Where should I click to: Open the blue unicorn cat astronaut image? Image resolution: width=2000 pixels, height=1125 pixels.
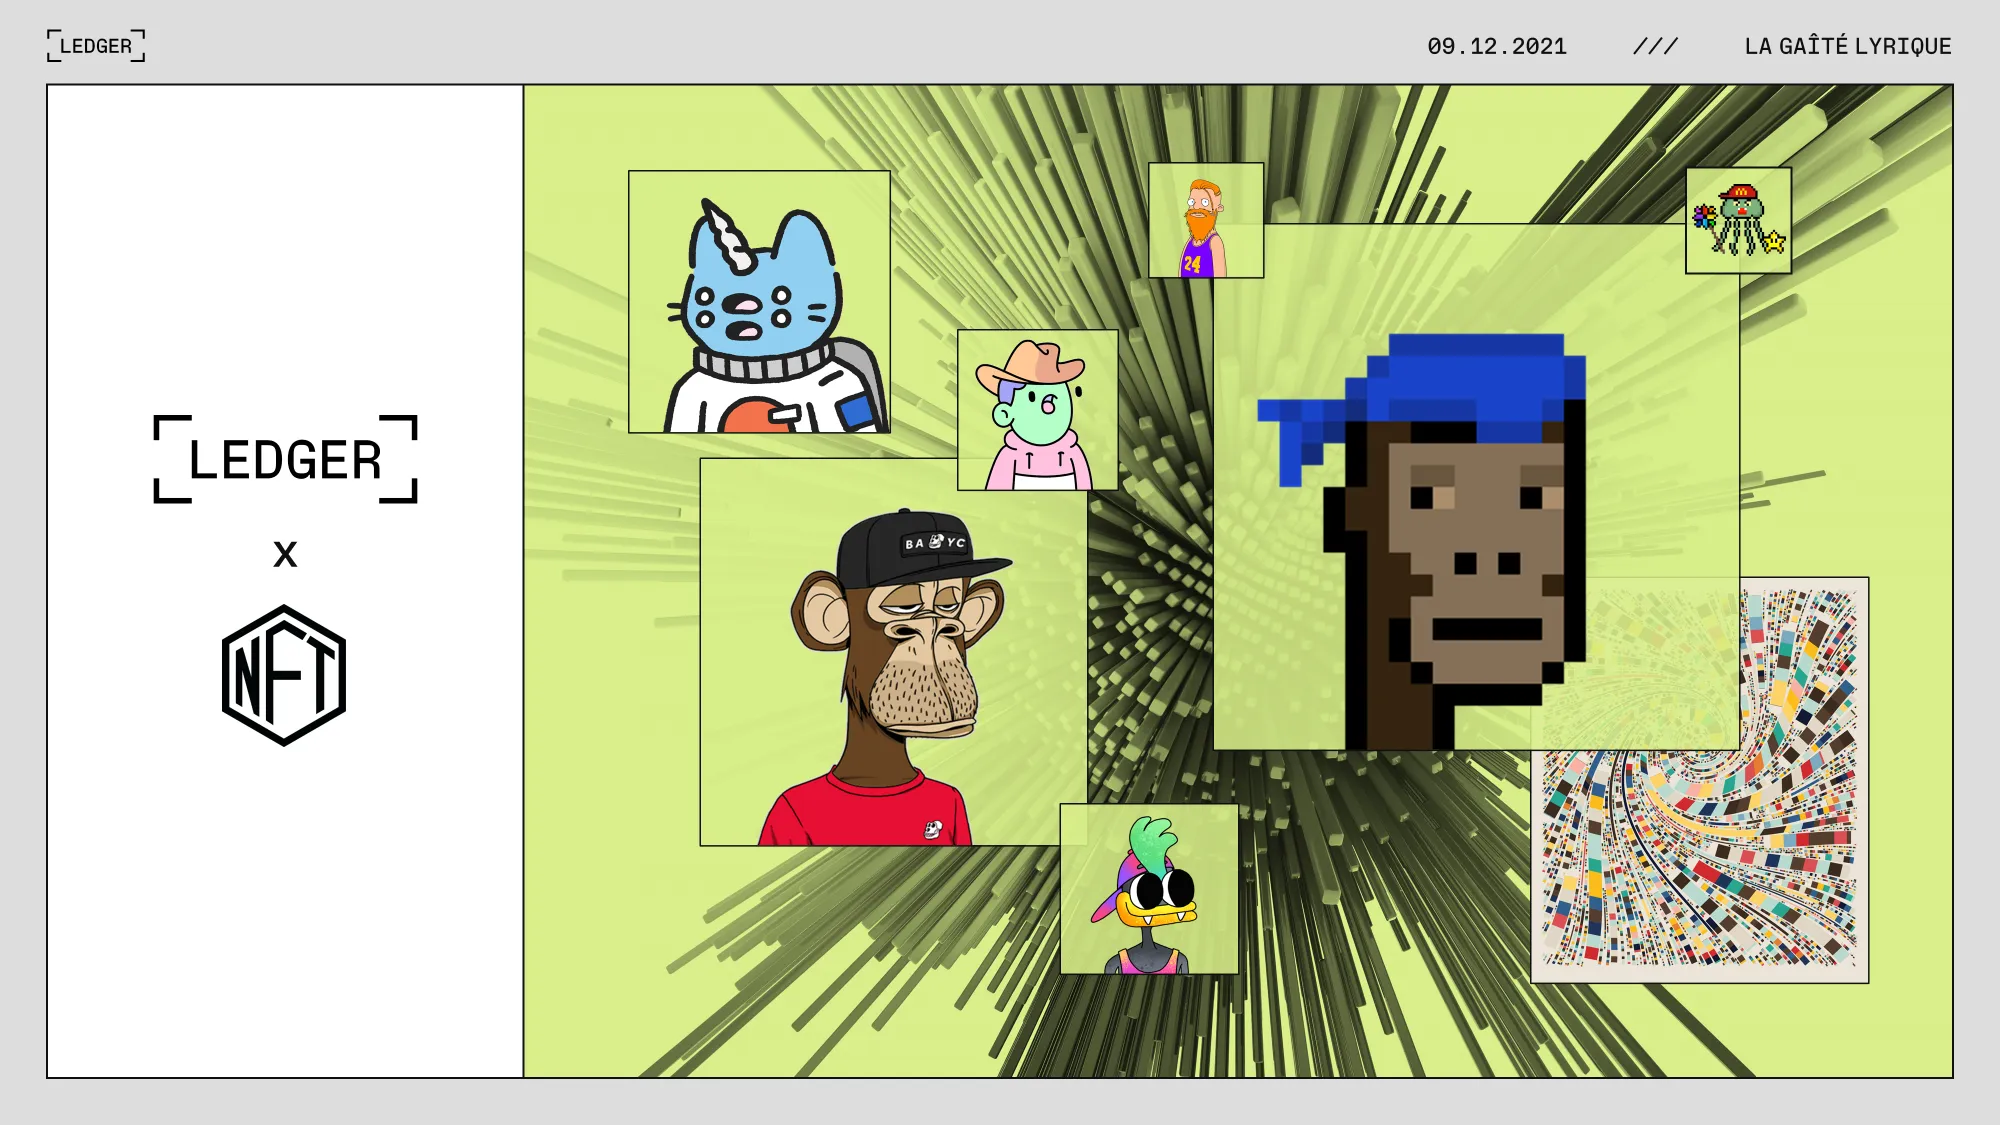click(759, 302)
